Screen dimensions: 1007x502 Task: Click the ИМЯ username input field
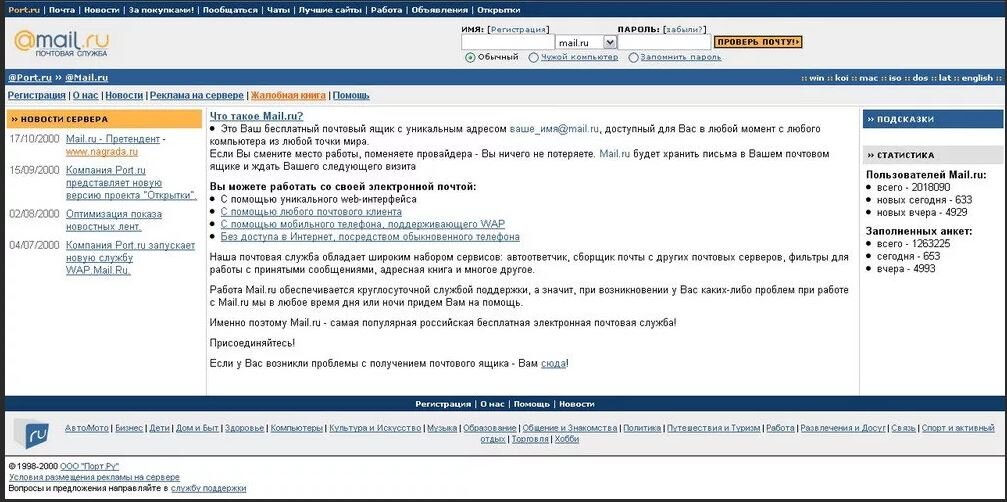coord(508,42)
